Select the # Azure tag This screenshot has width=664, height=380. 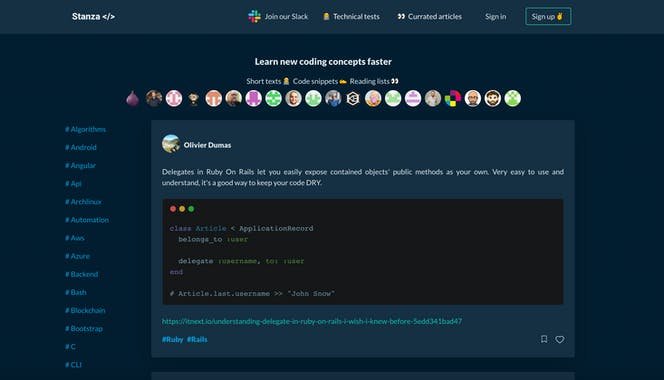pyautogui.click(x=77, y=256)
